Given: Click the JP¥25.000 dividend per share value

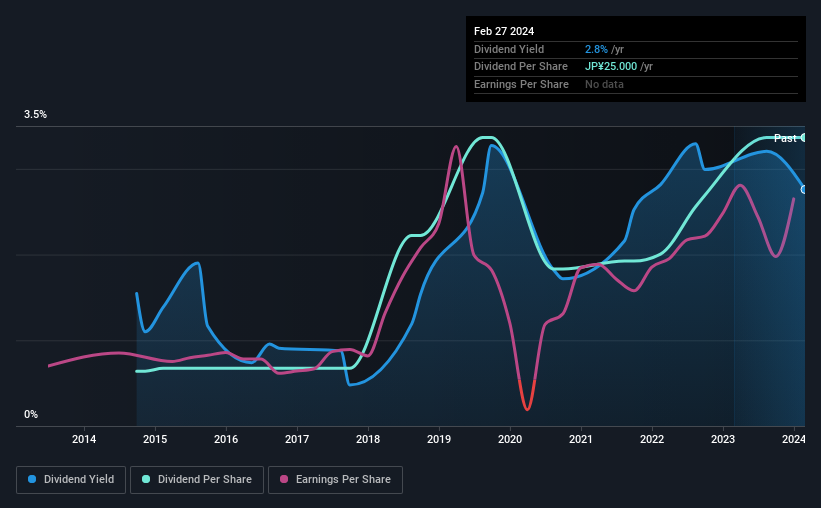Looking at the screenshot, I should (611, 67).
